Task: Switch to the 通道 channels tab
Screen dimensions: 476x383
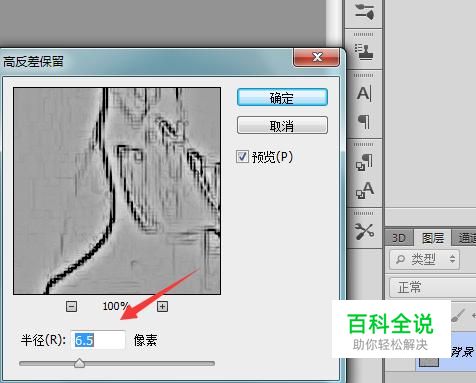Action: tap(465, 238)
